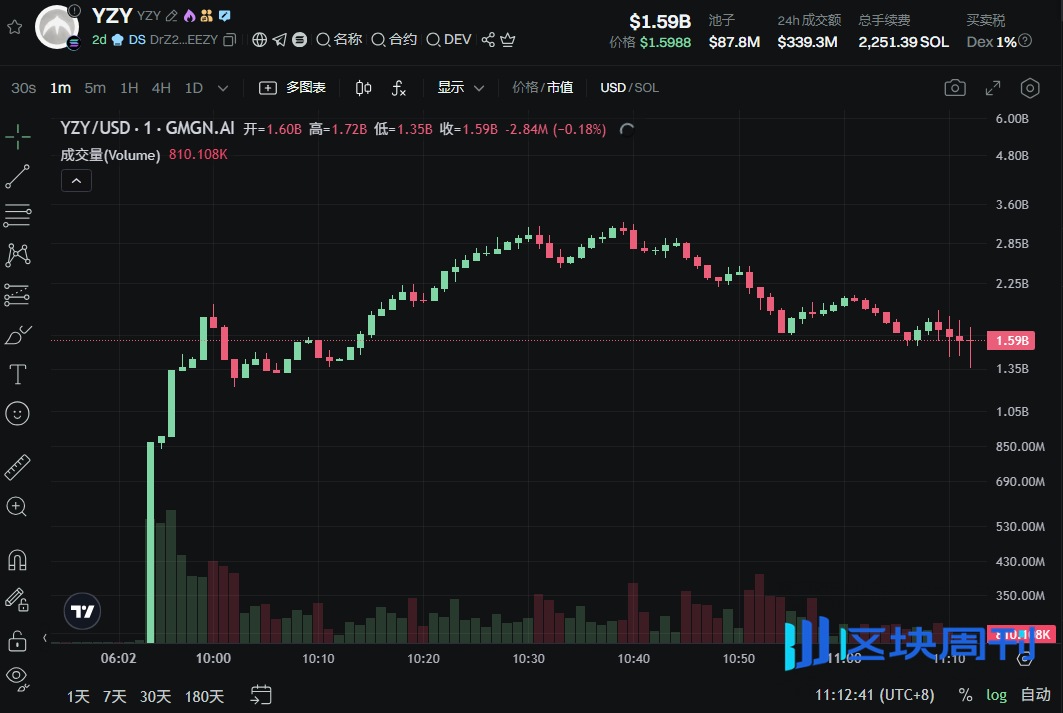Switch to the 30s timeframe
The width and height of the screenshot is (1063, 713).
[23, 88]
